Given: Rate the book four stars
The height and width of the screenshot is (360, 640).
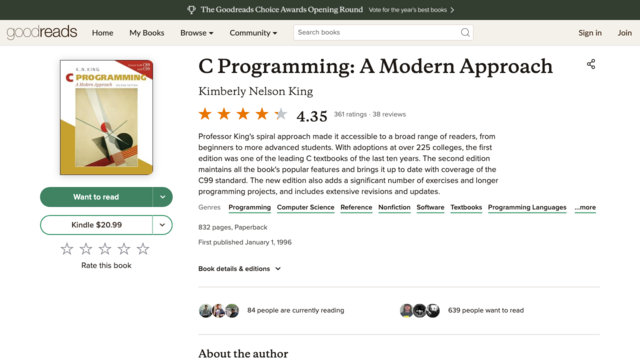Looking at the screenshot, I should tap(124, 249).
